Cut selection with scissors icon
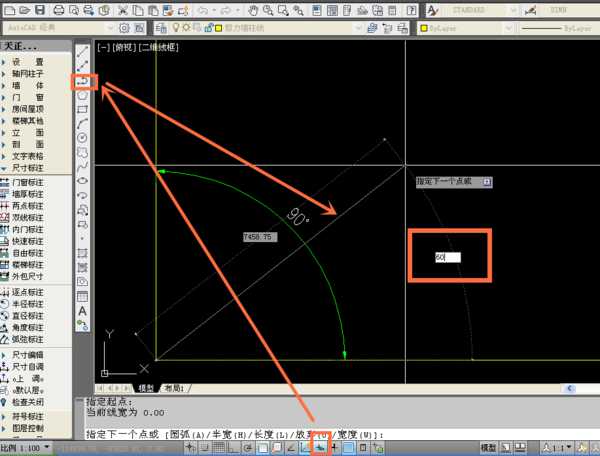The width and height of the screenshot is (600, 456). click(x=122, y=10)
